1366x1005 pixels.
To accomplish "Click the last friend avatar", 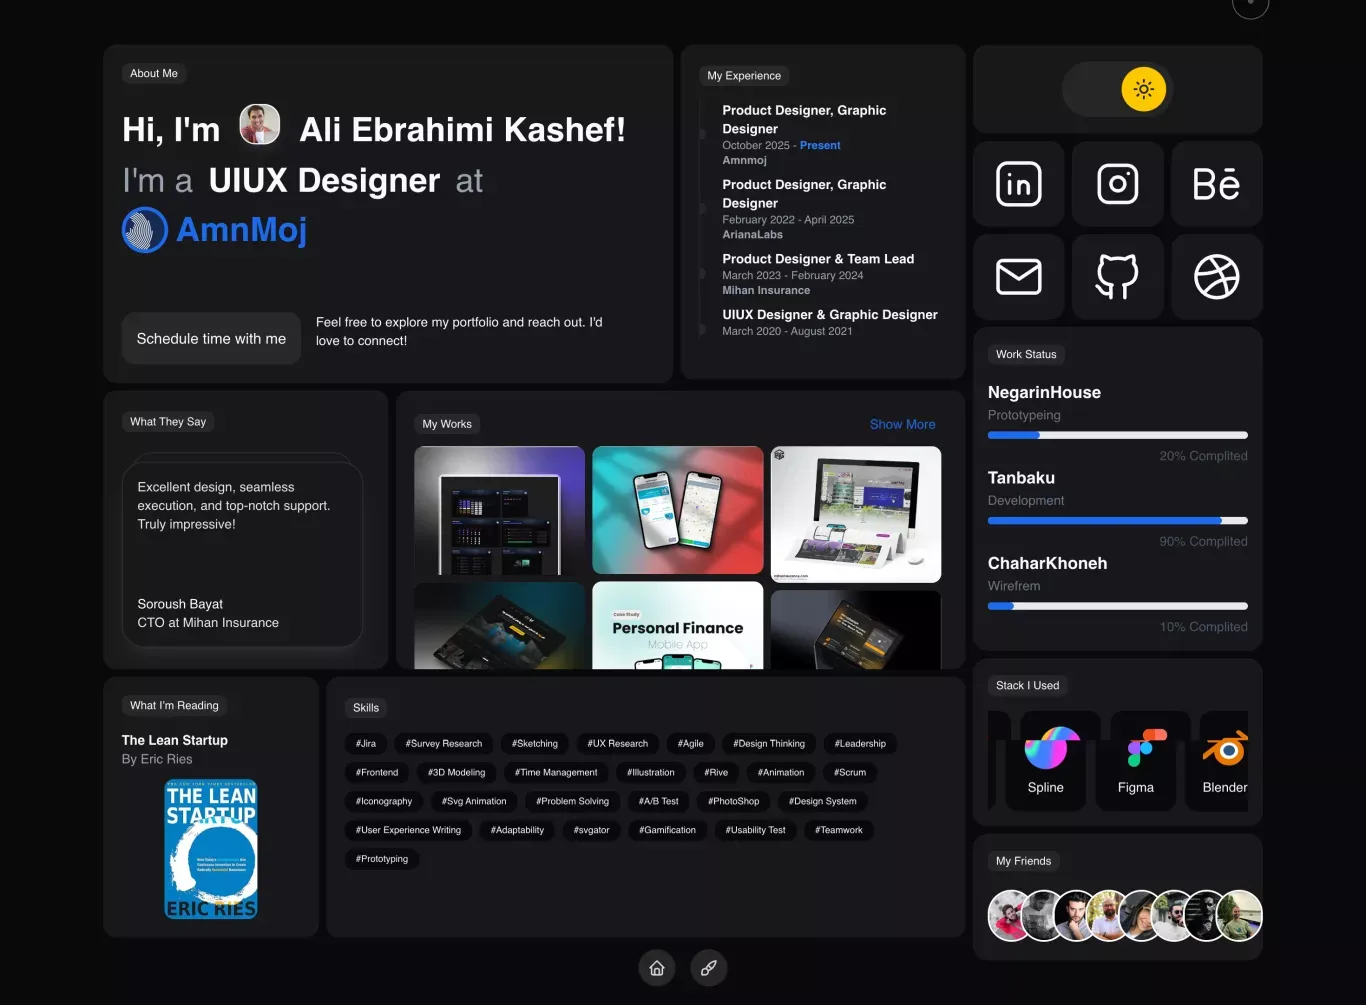I will point(1240,915).
